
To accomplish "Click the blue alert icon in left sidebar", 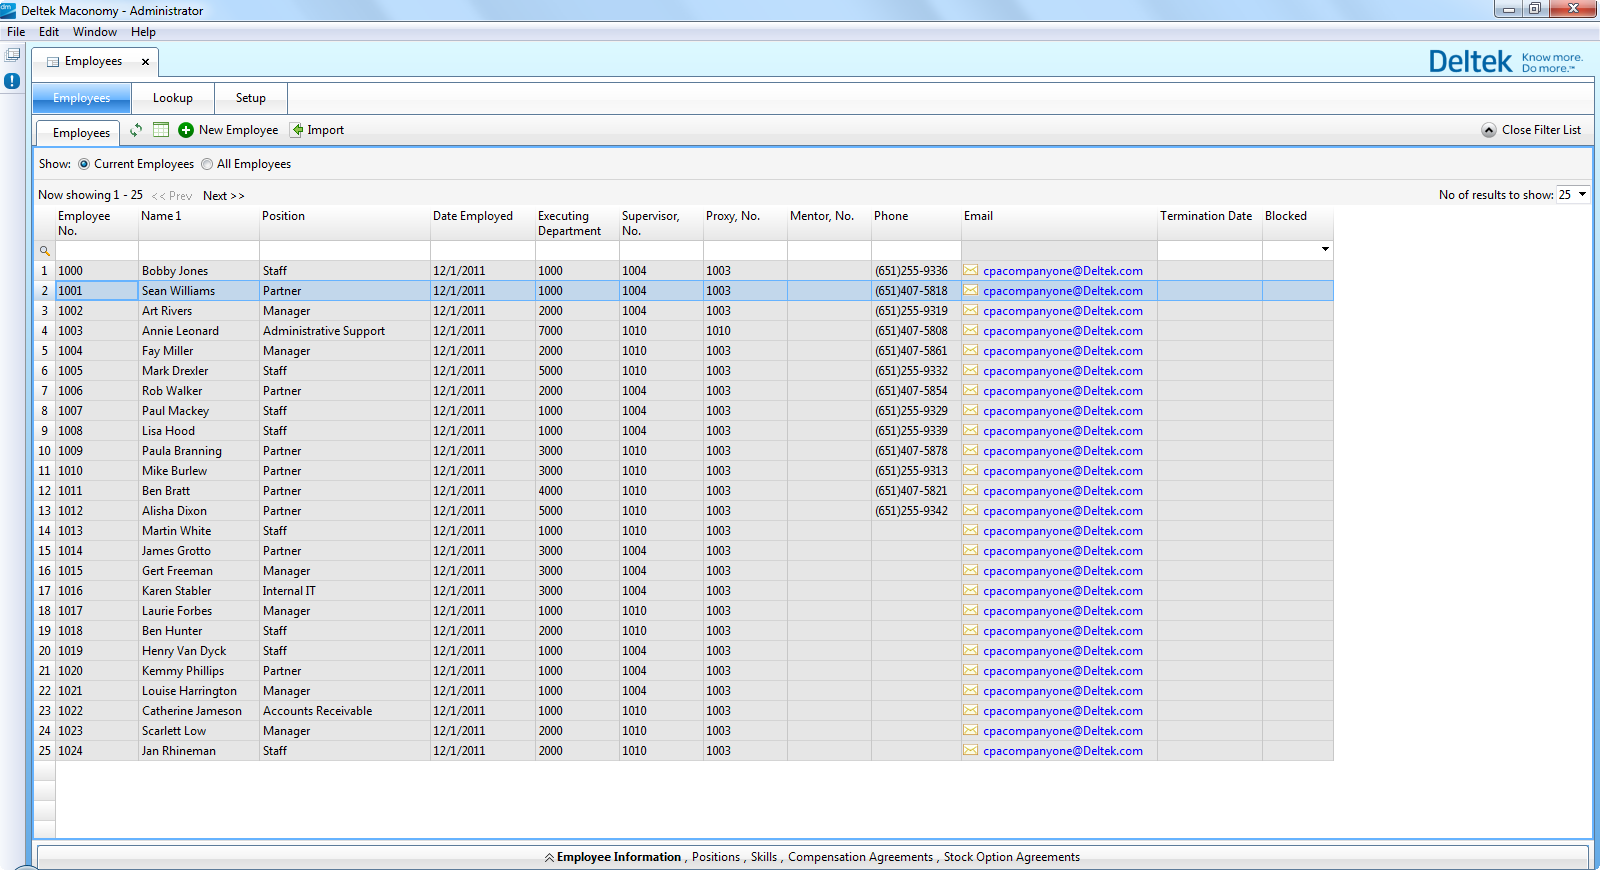I will coord(12,81).
